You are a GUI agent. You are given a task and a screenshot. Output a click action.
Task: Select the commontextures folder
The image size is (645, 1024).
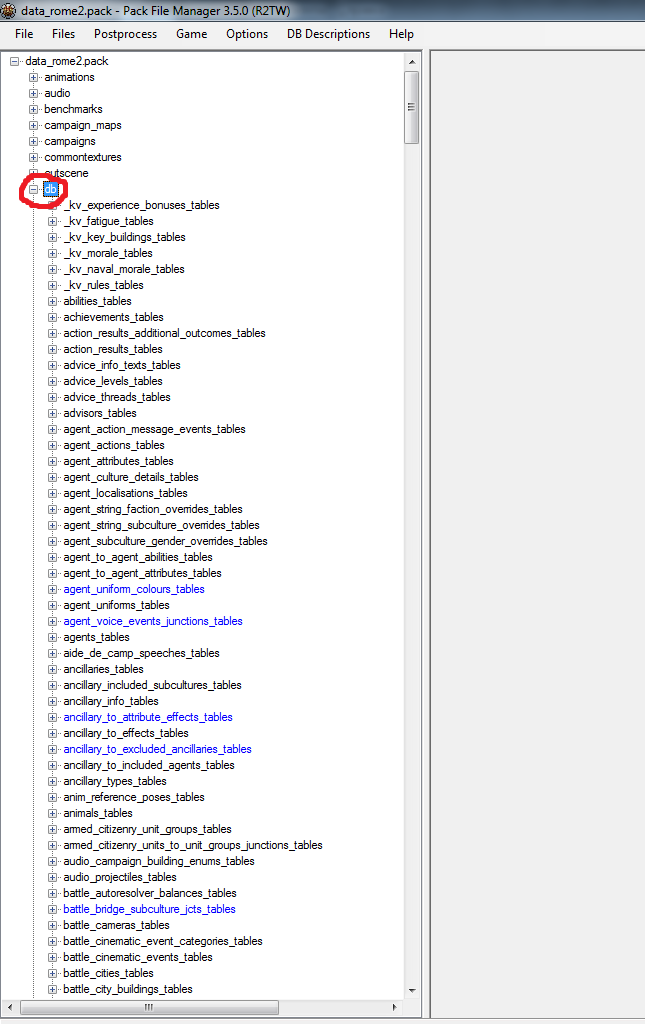82,157
